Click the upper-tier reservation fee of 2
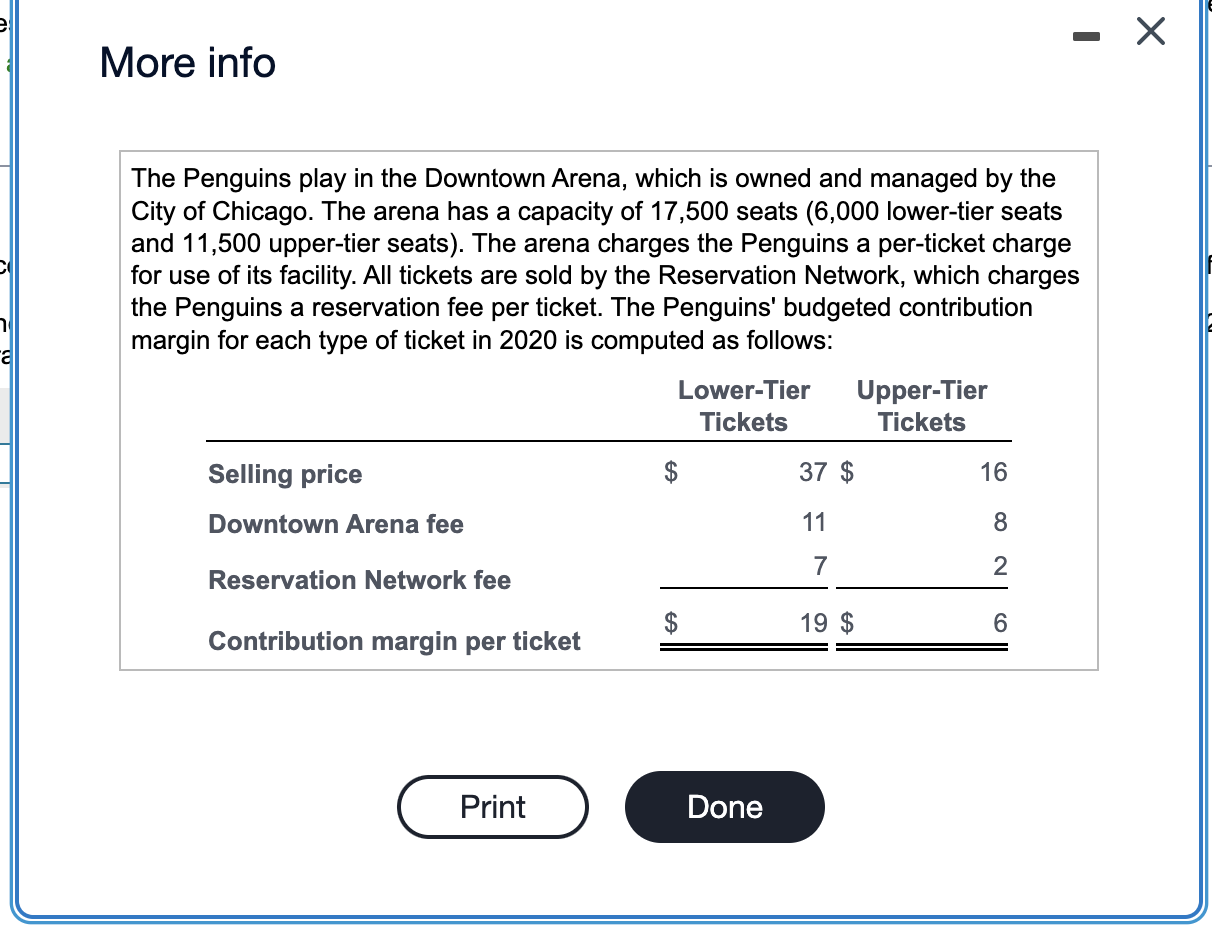1212x927 pixels. (x=1000, y=566)
